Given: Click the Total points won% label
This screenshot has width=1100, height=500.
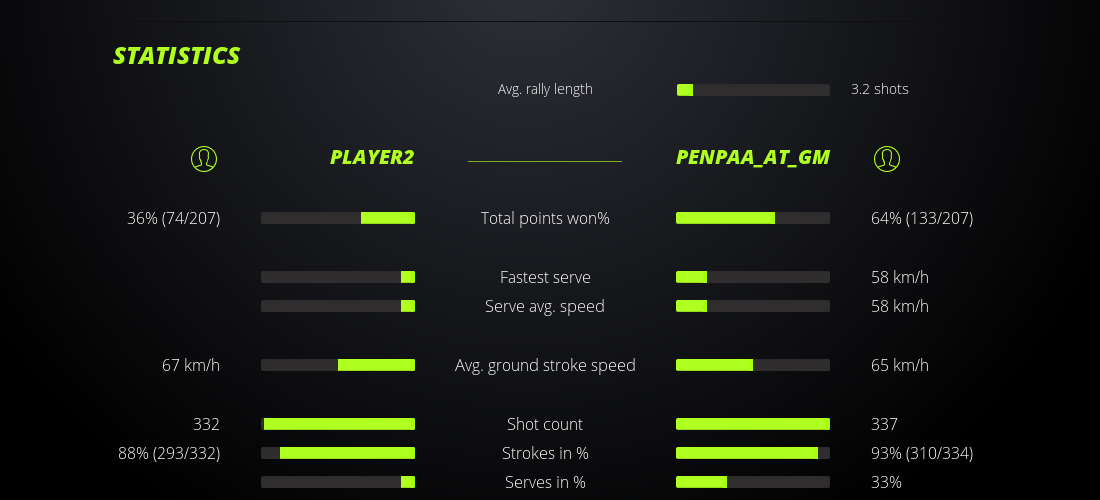Looking at the screenshot, I should tap(545, 218).
